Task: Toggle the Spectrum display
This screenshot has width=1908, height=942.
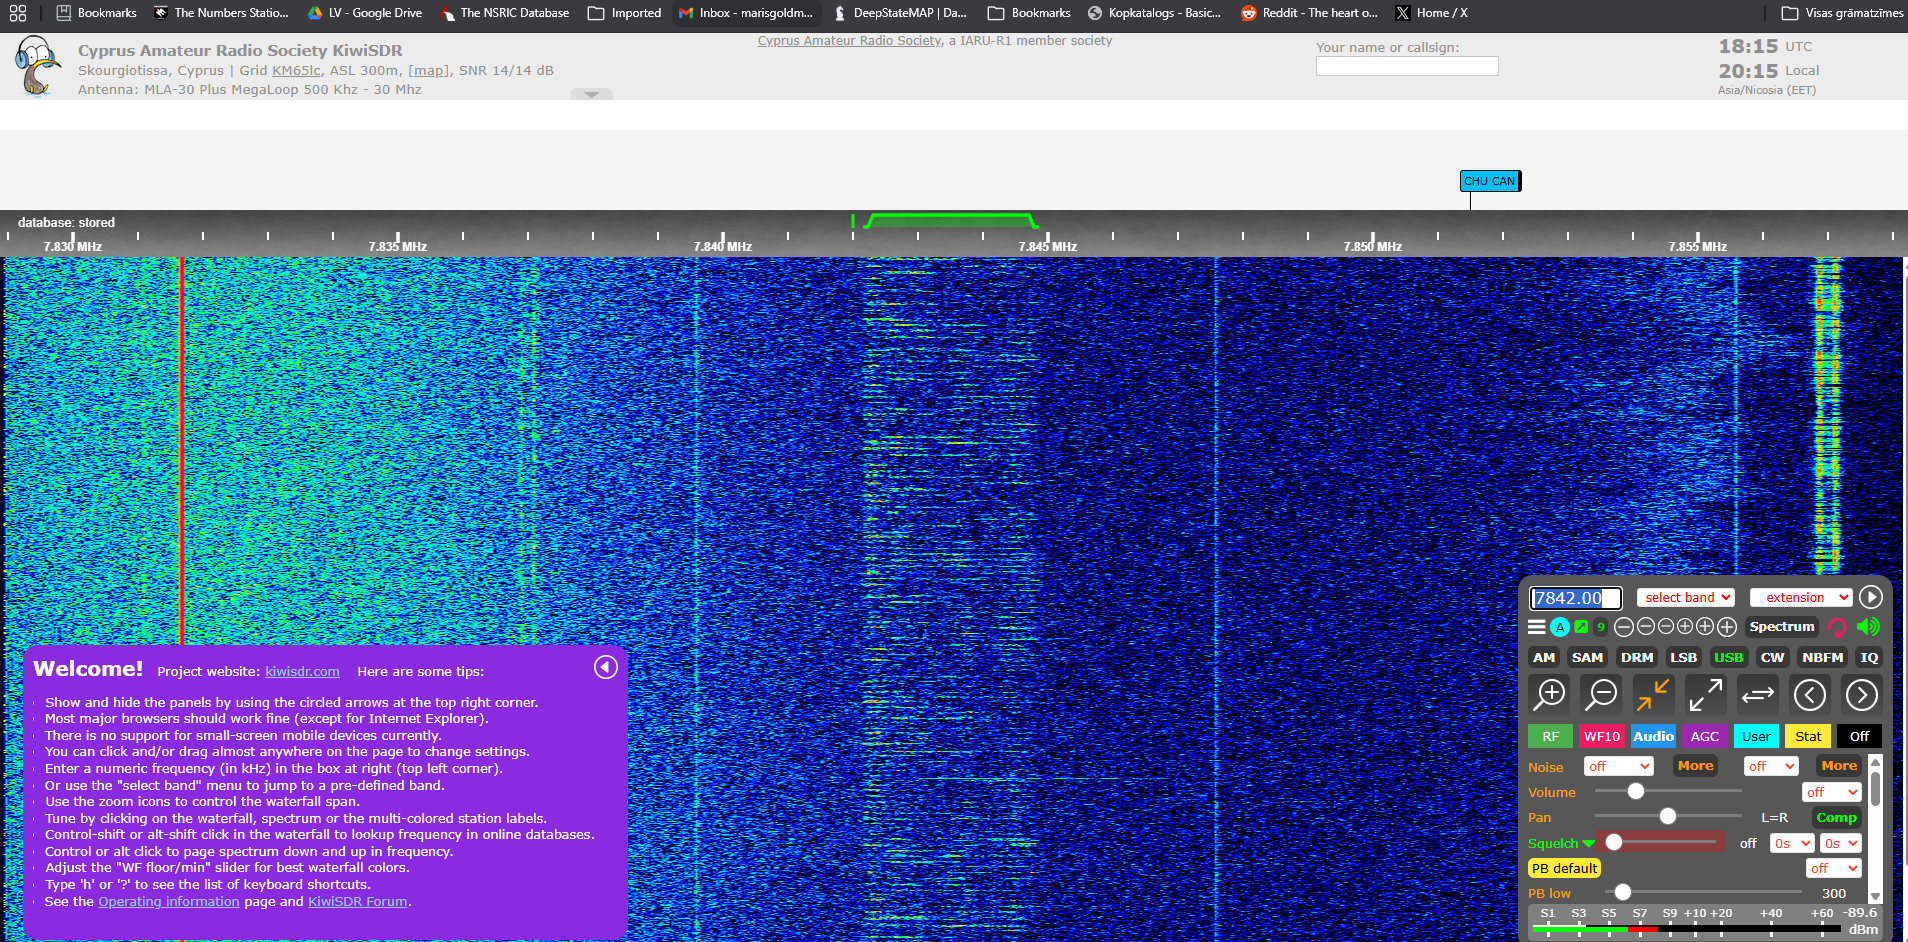Action: point(1781,627)
